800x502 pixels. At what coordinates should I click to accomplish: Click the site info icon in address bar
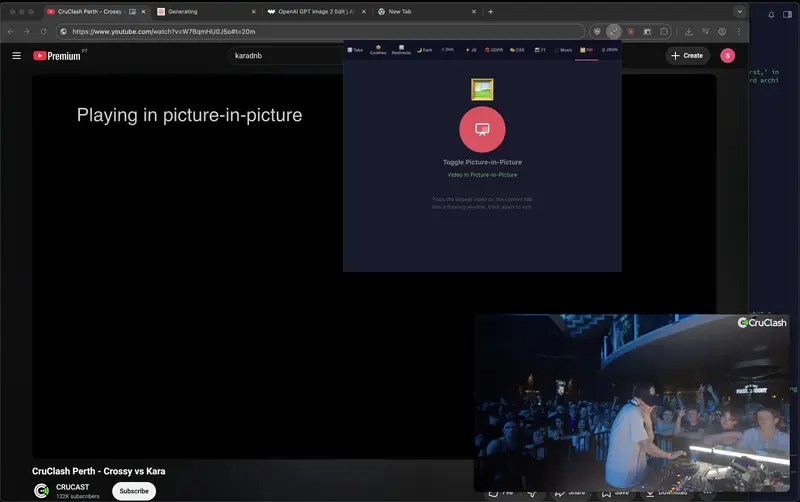point(63,32)
